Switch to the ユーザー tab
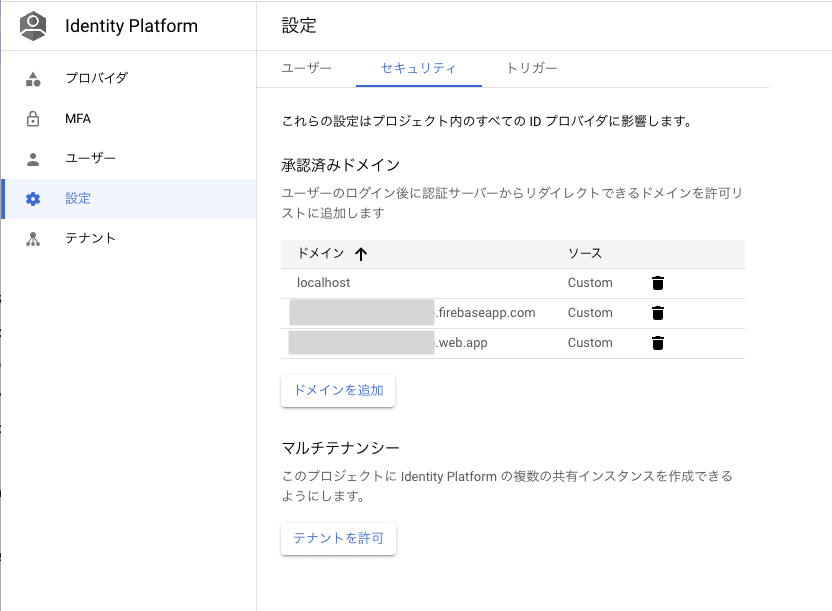The image size is (832, 611). [x=306, y=68]
